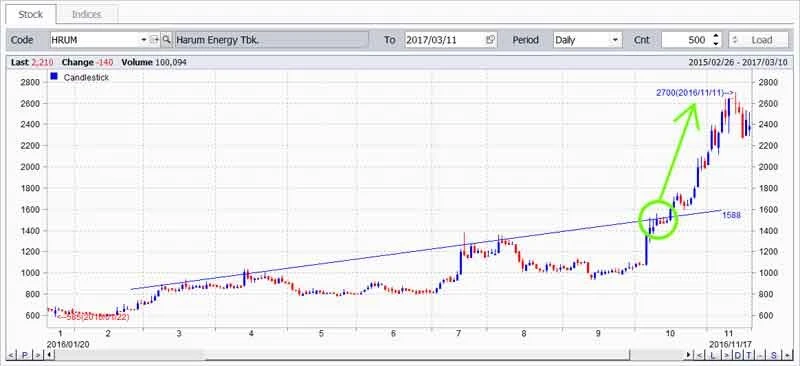Increase Cnt value with up arrow
This screenshot has height=366, width=800.
(716, 36)
